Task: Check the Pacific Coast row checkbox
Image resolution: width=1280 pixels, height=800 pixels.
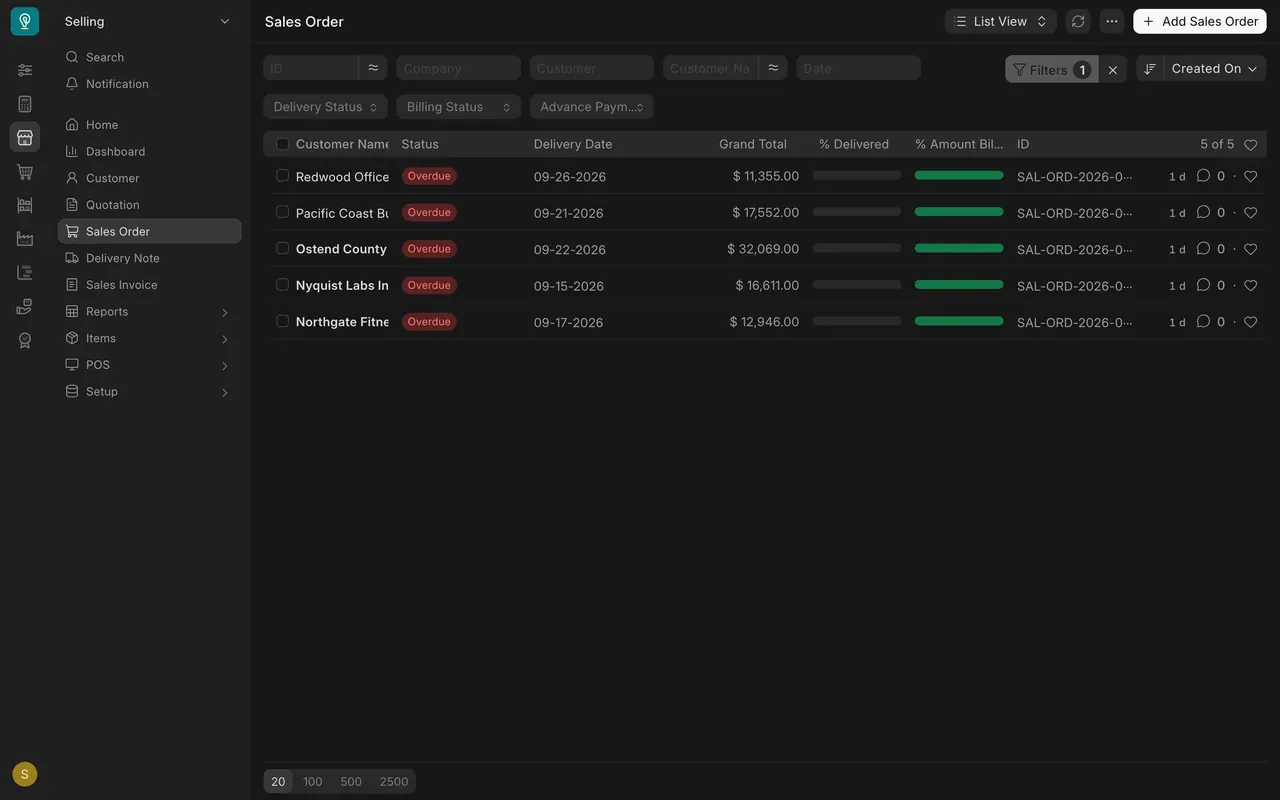Action: pos(283,212)
